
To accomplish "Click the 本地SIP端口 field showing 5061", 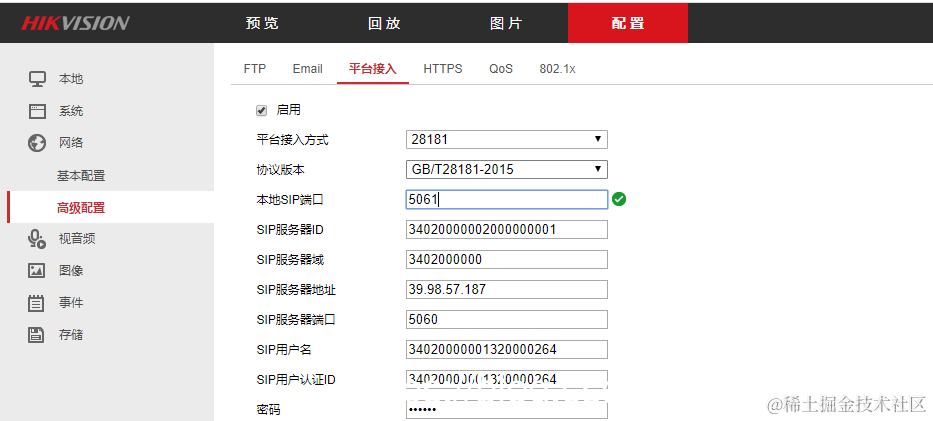I will point(506,200).
